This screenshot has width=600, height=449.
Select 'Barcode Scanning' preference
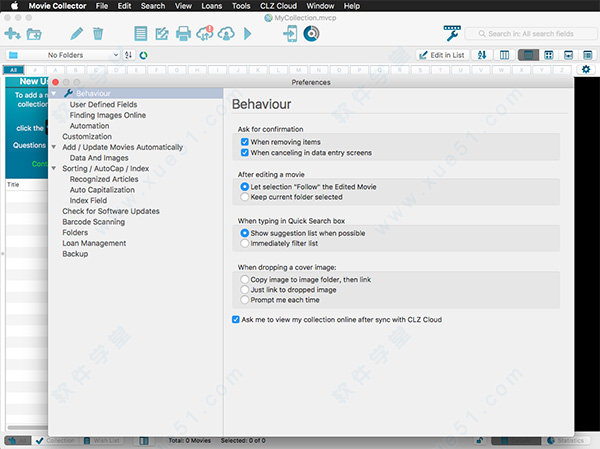tap(93, 222)
